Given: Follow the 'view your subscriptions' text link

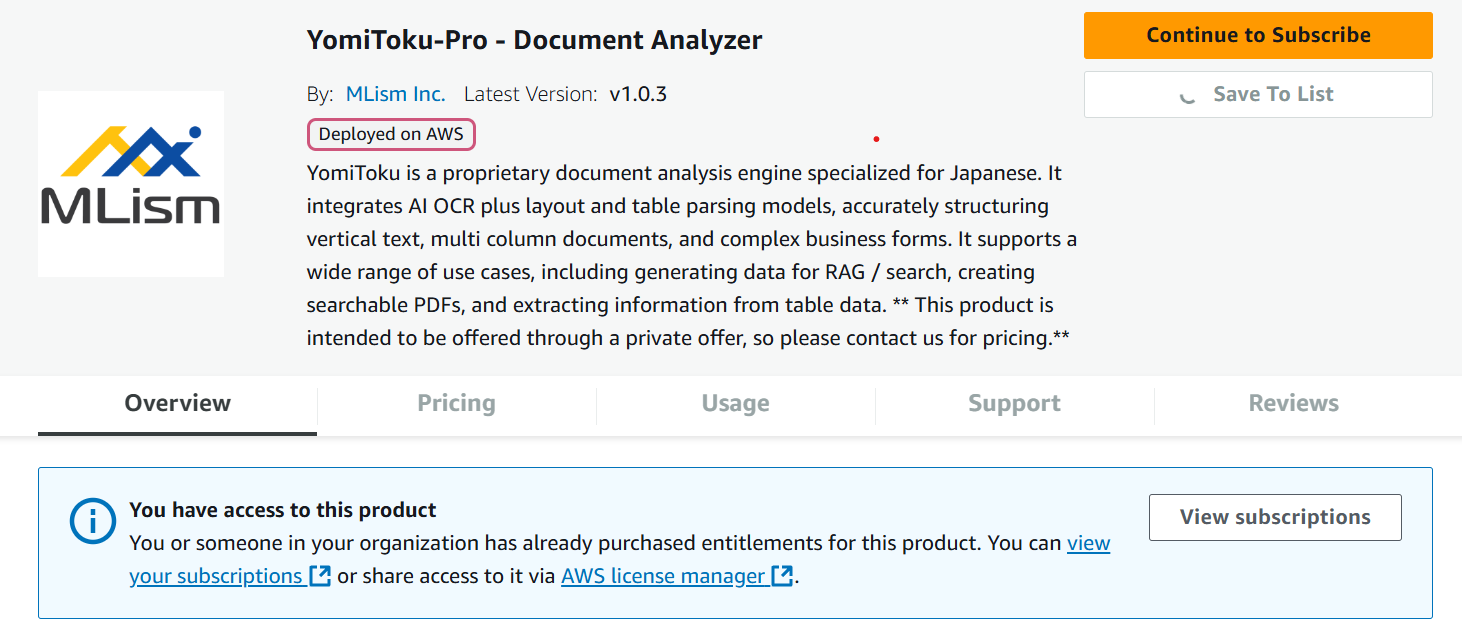Looking at the screenshot, I should pos(1088,543).
